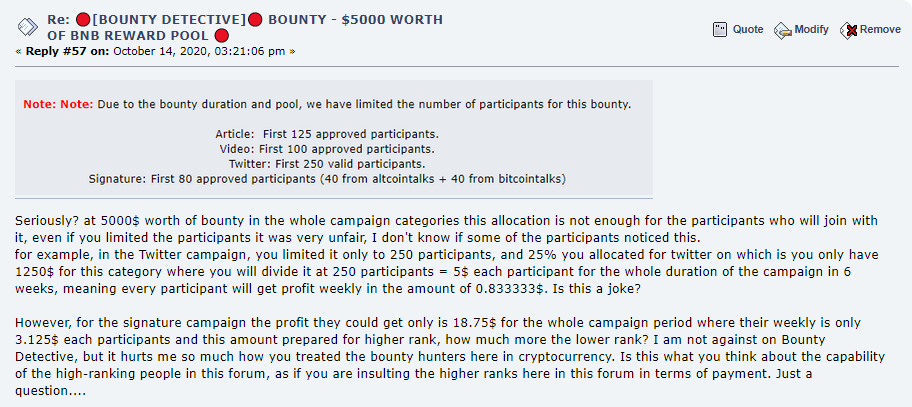Click the Quote icon
This screenshot has width=912, height=407.
[x=720, y=30]
